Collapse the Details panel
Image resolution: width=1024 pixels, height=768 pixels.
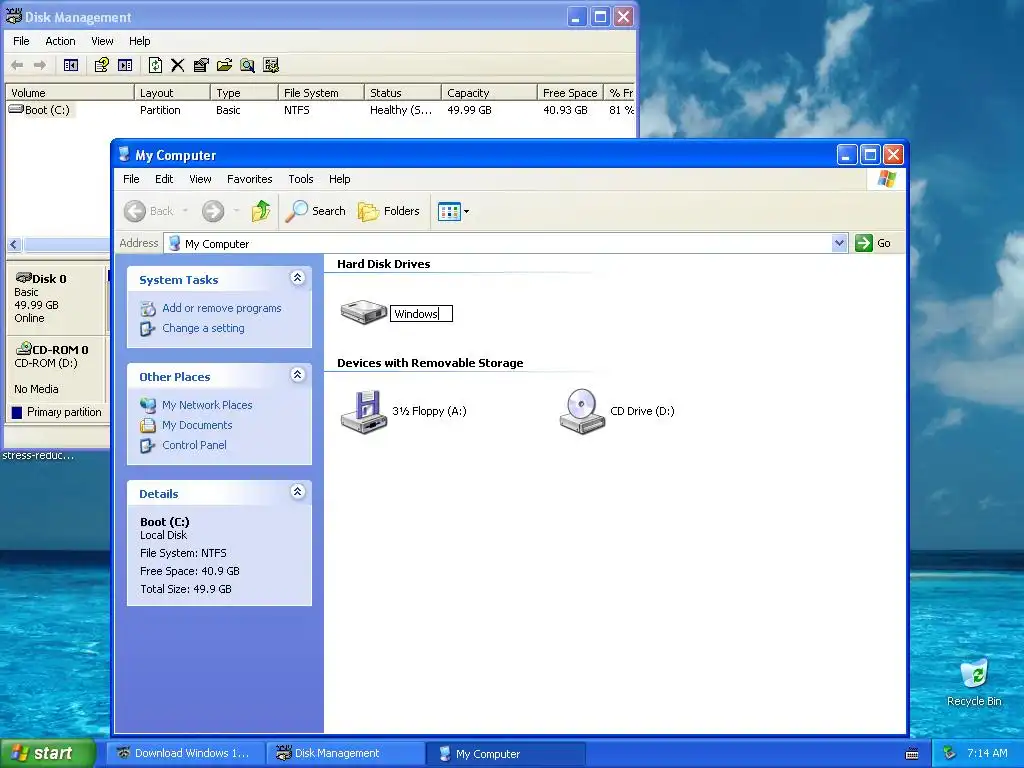[x=297, y=492]
